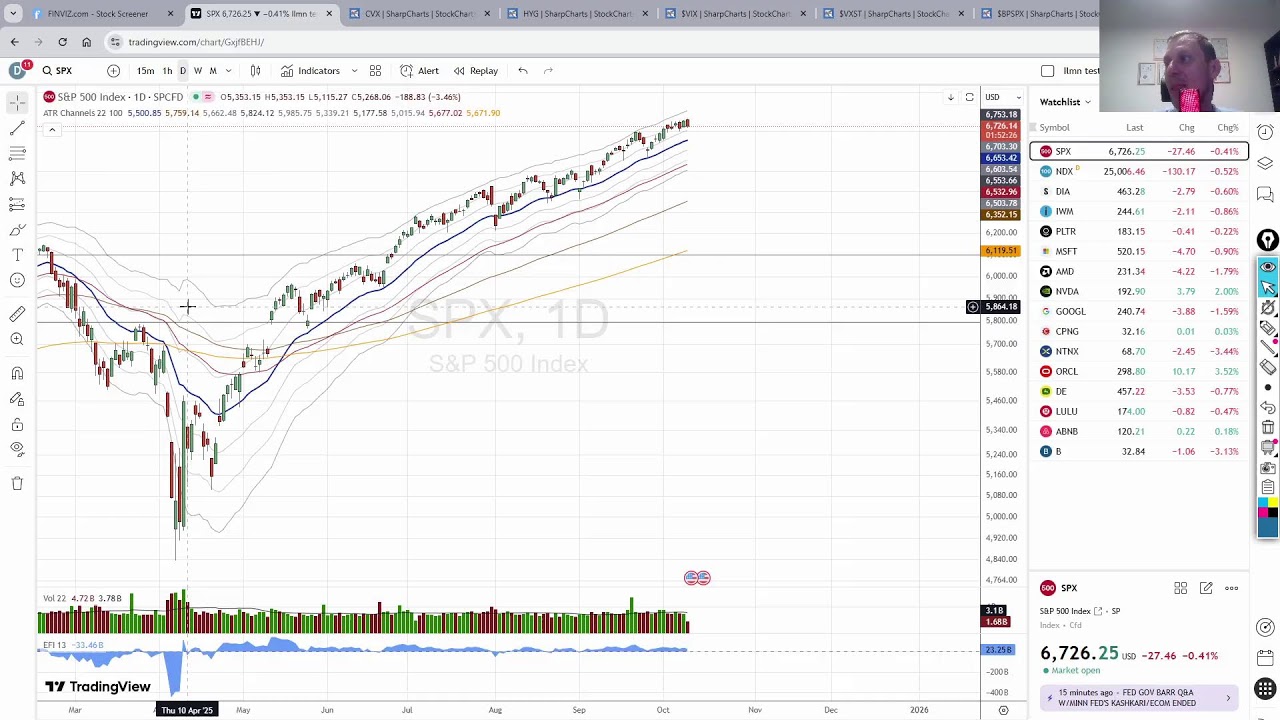
Task: Open the Fibonacci retracement tools
Action: (x=17, y=153)
